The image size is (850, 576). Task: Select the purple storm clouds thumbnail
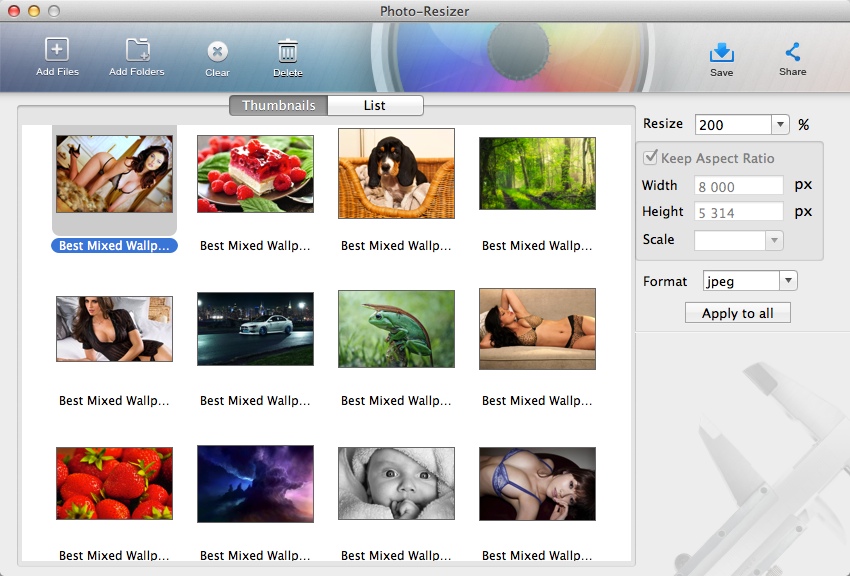click(255, 484)
